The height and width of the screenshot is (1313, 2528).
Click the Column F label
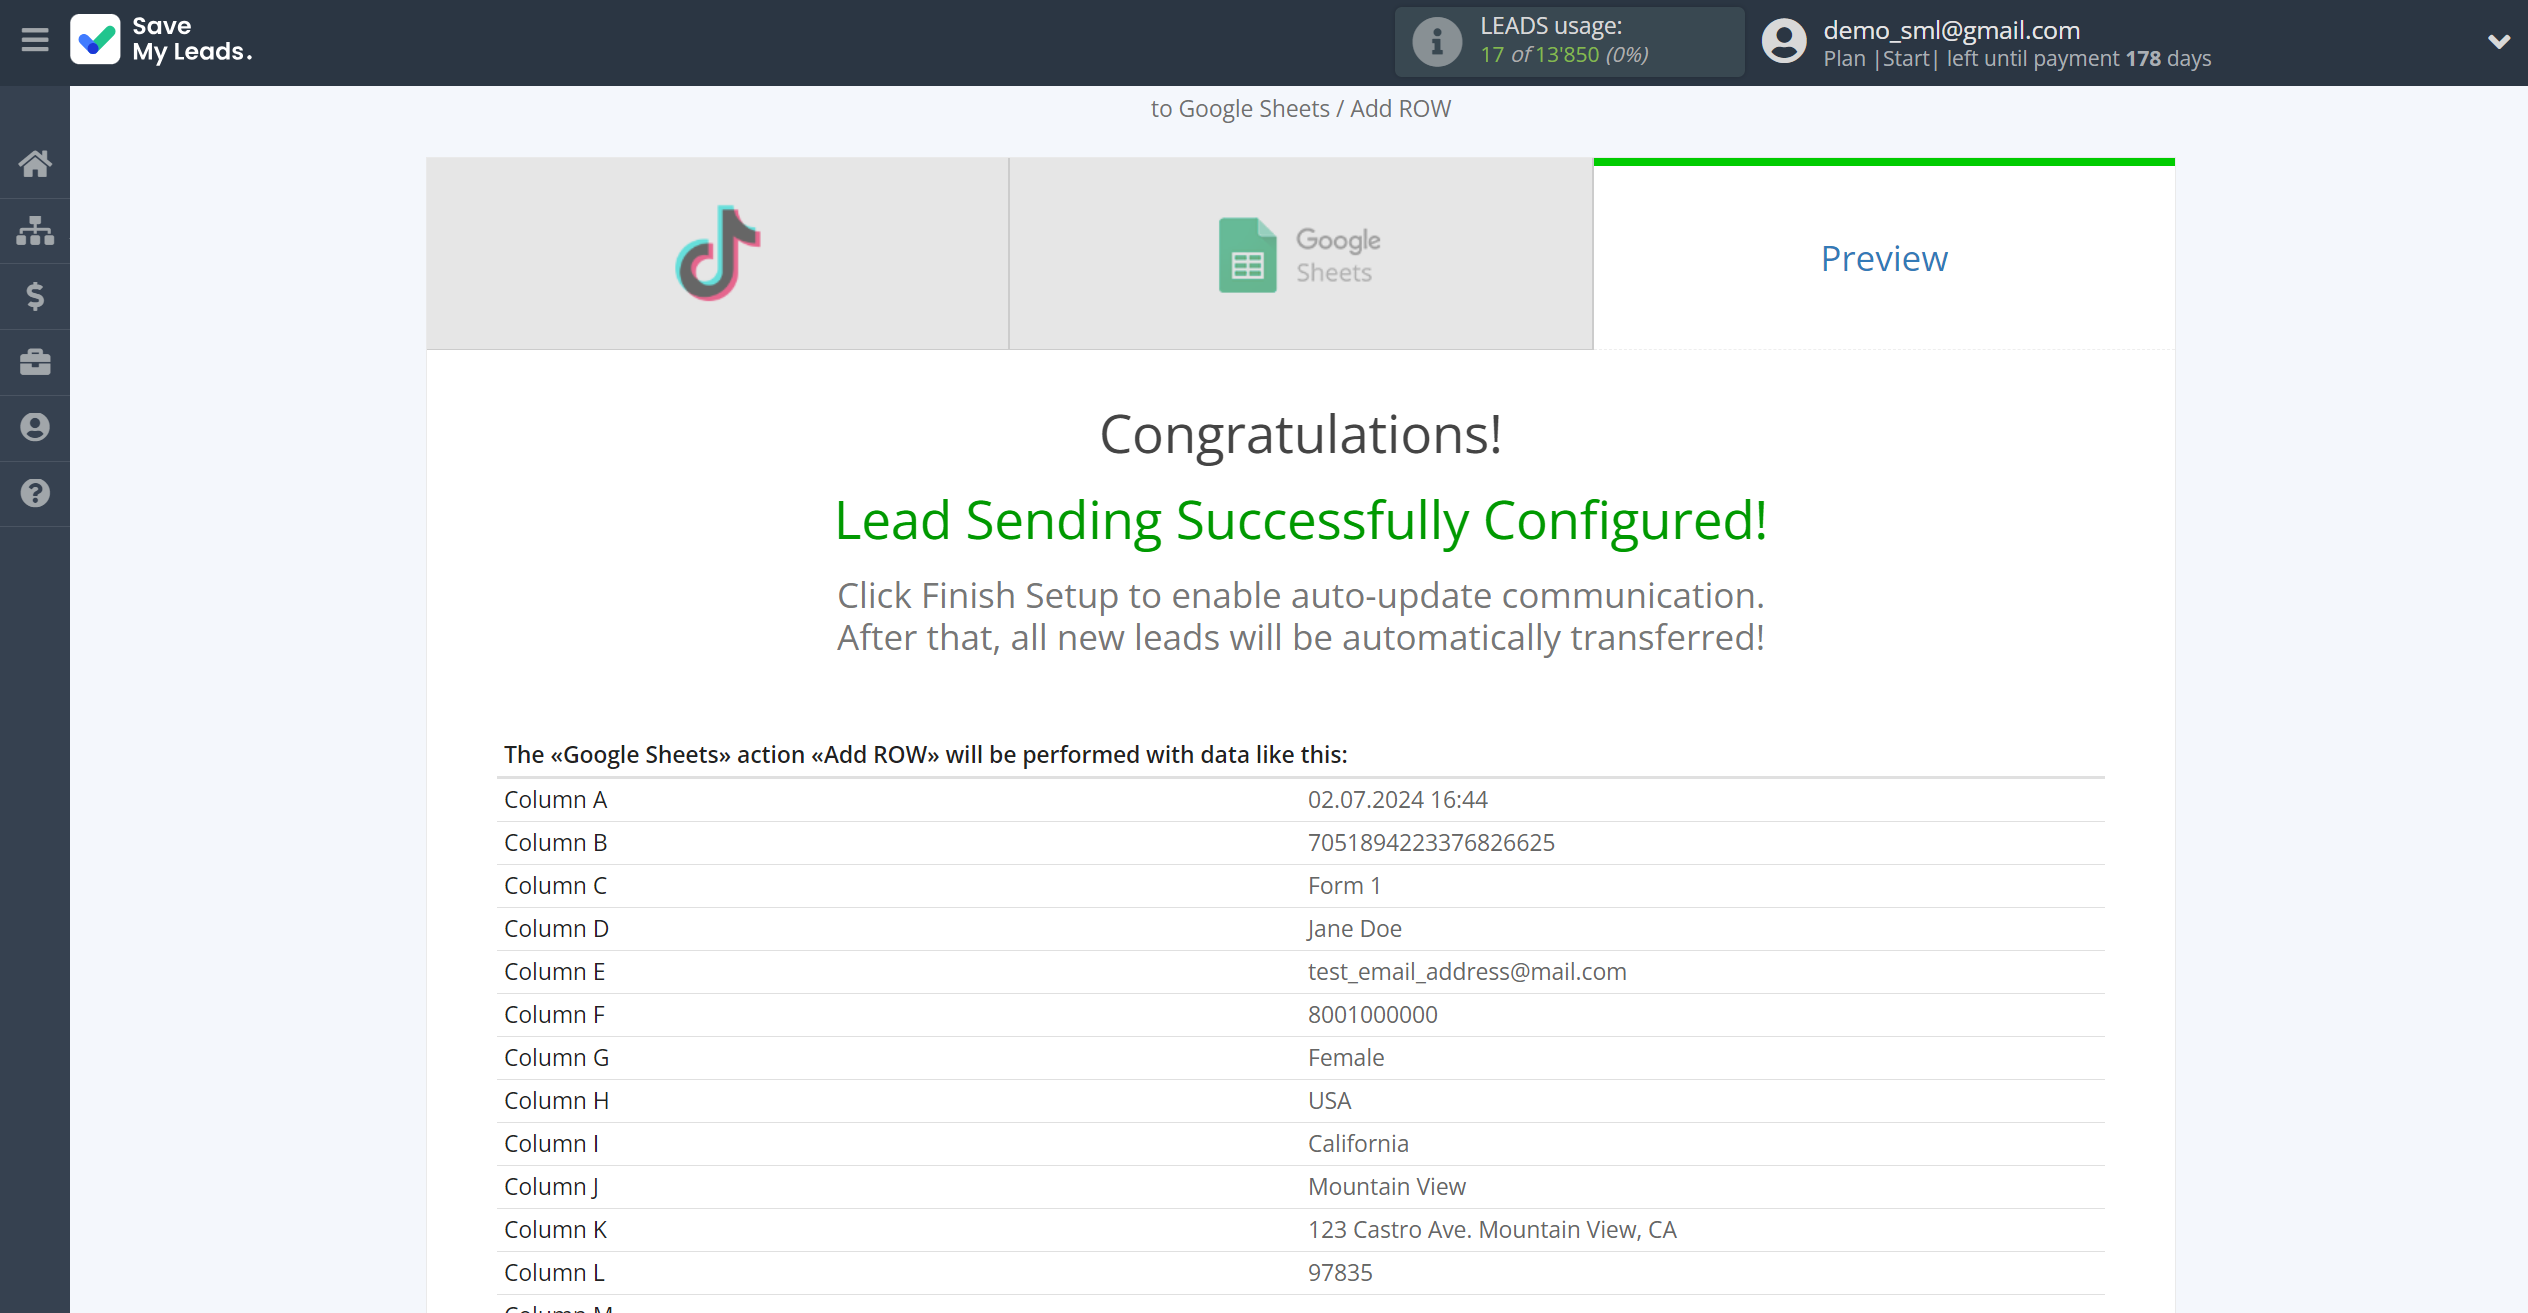[x=554, y=1014]
